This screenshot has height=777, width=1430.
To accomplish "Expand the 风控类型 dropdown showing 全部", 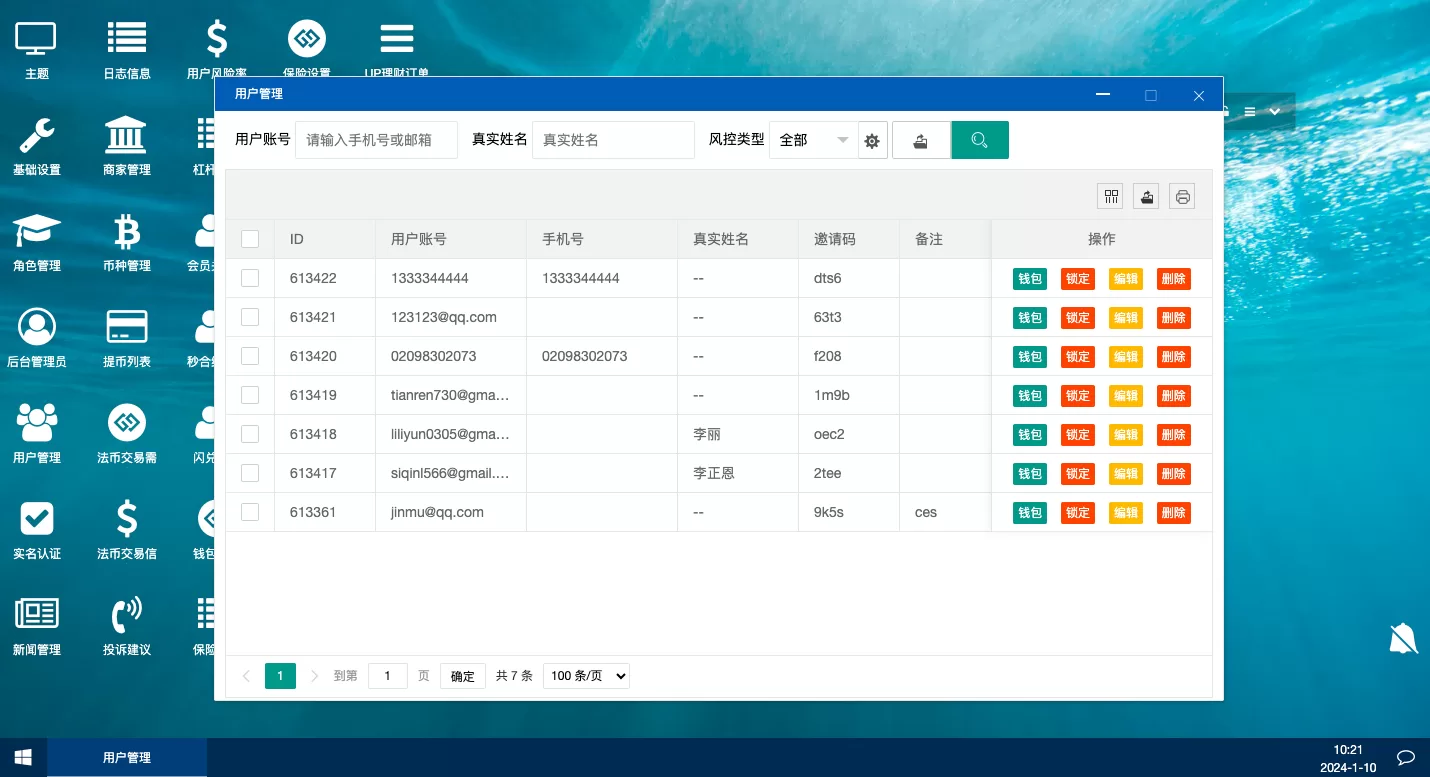I will [x=813, y=140].
